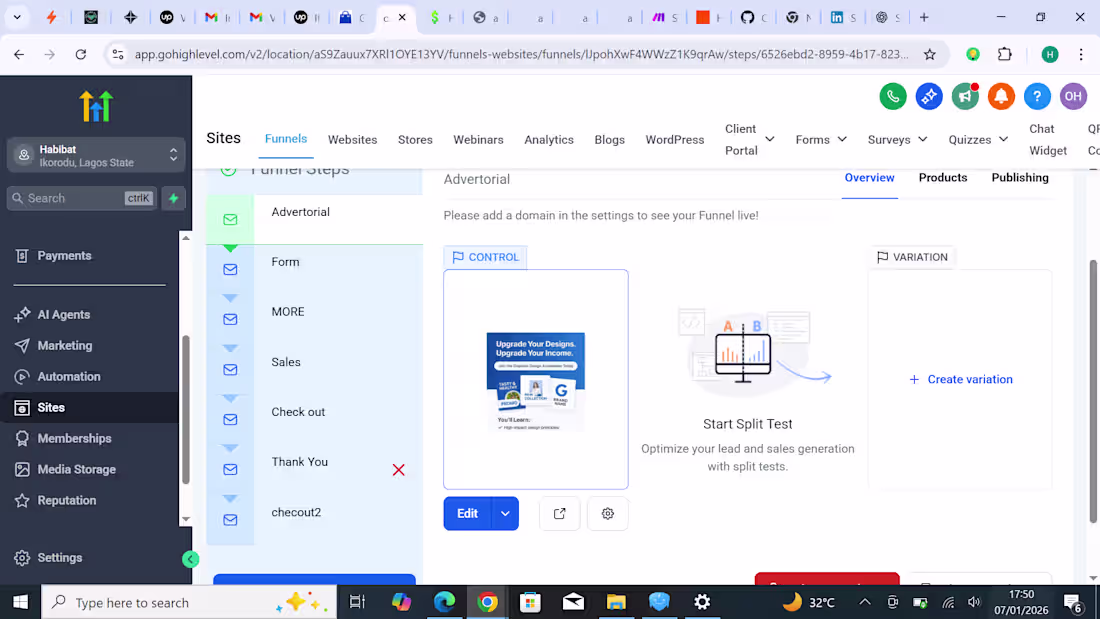Open Payments in sidebar
Viewport: 1100px width, 619px height.
(65, 255)
